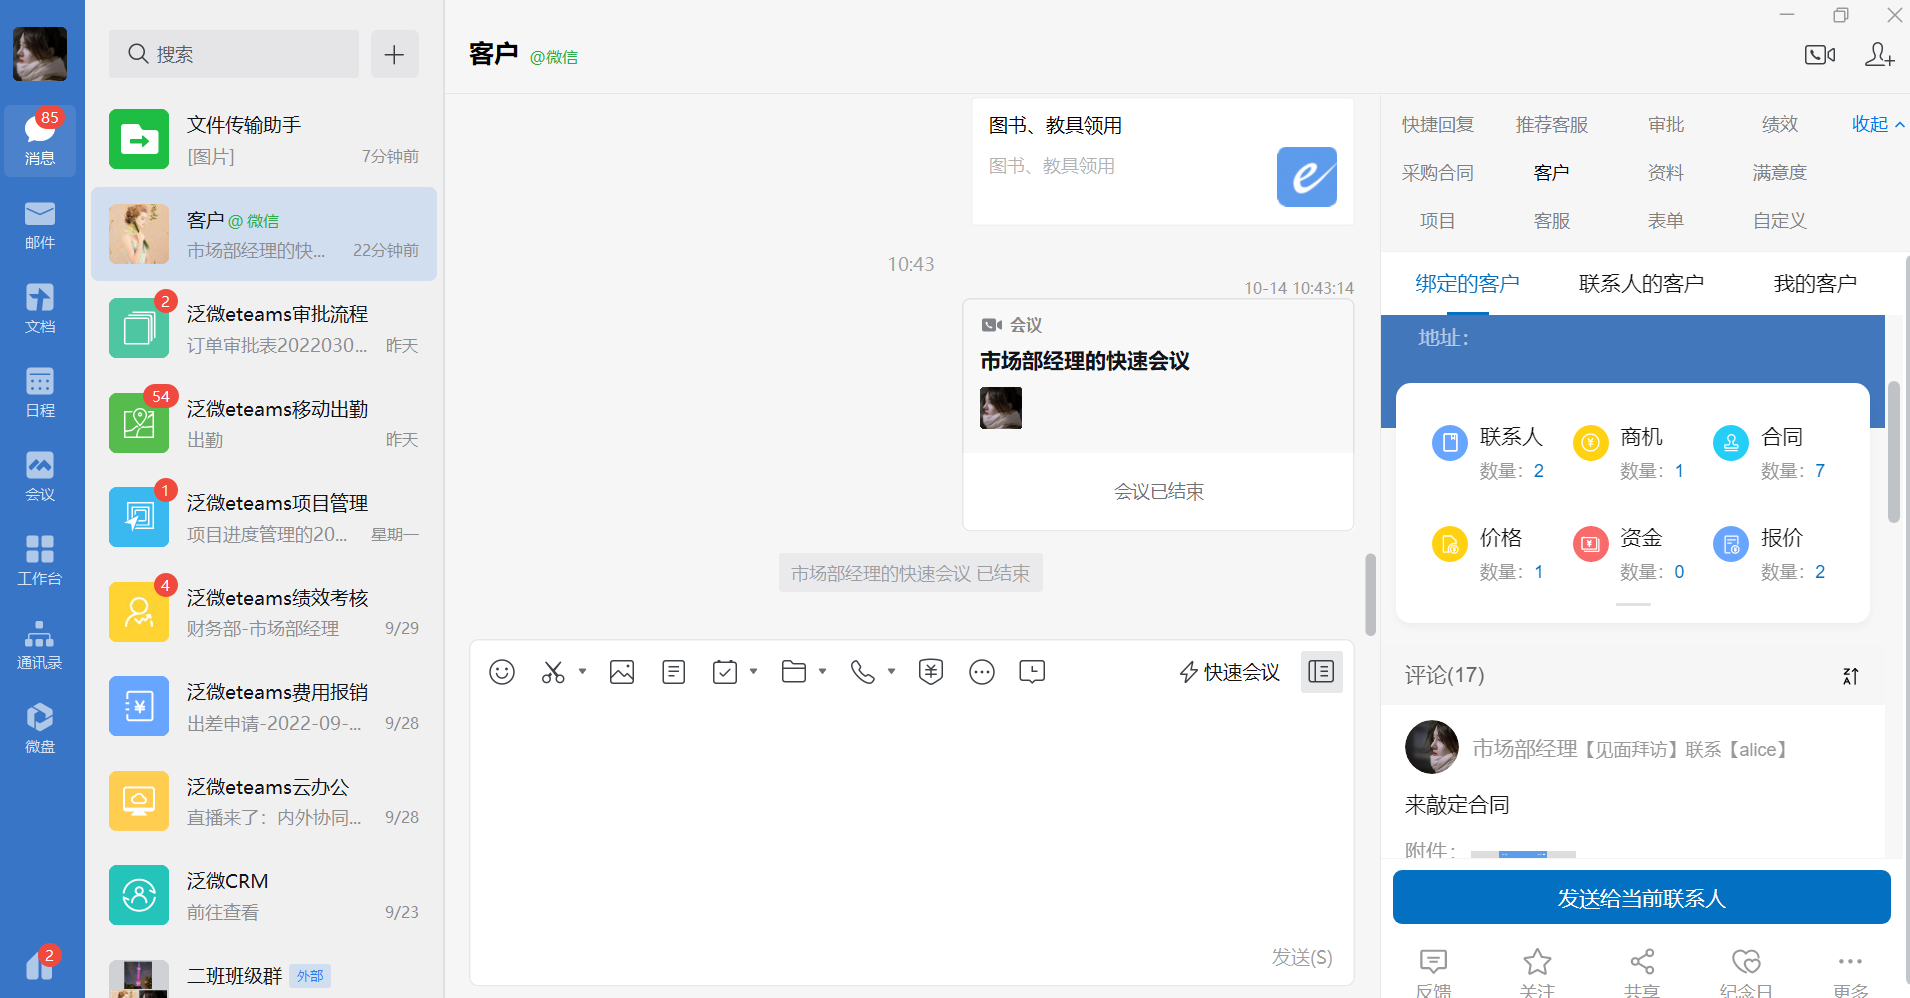1910x998 pixels.
Task: Open the 价格 price card
Action: click(1488, 553)
